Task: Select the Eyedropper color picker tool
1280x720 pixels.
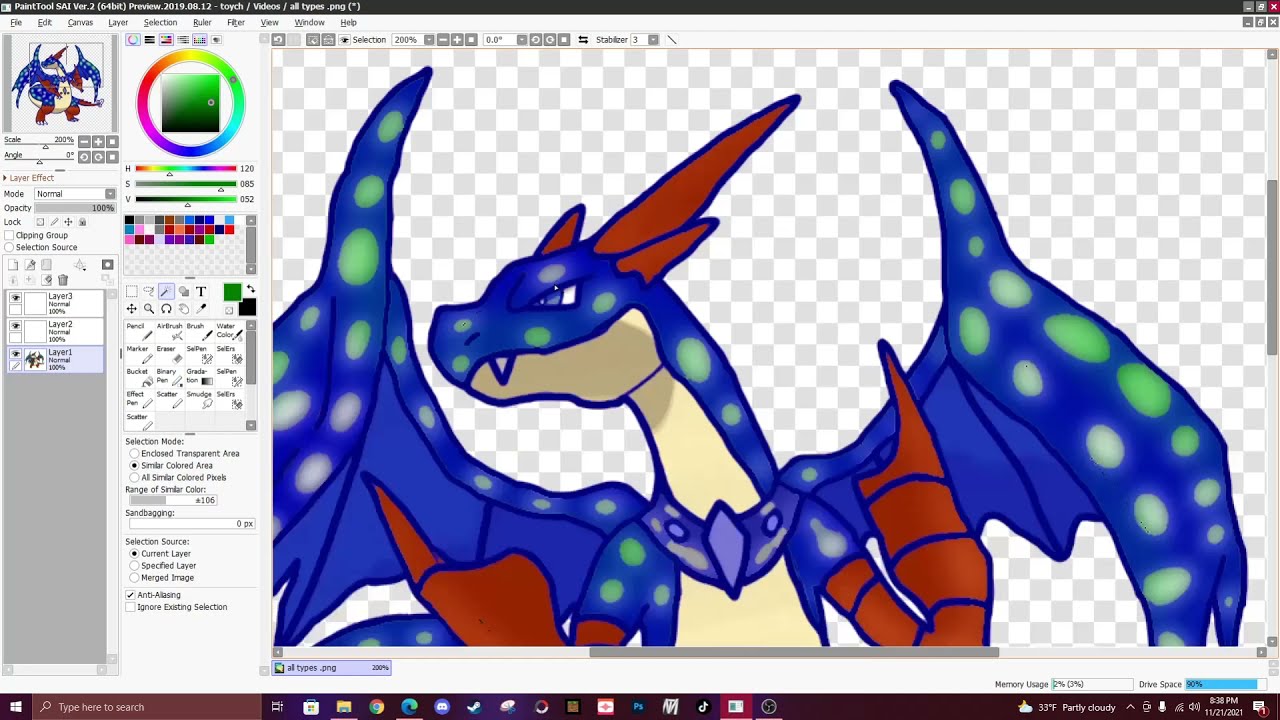Action: (201, 309)
